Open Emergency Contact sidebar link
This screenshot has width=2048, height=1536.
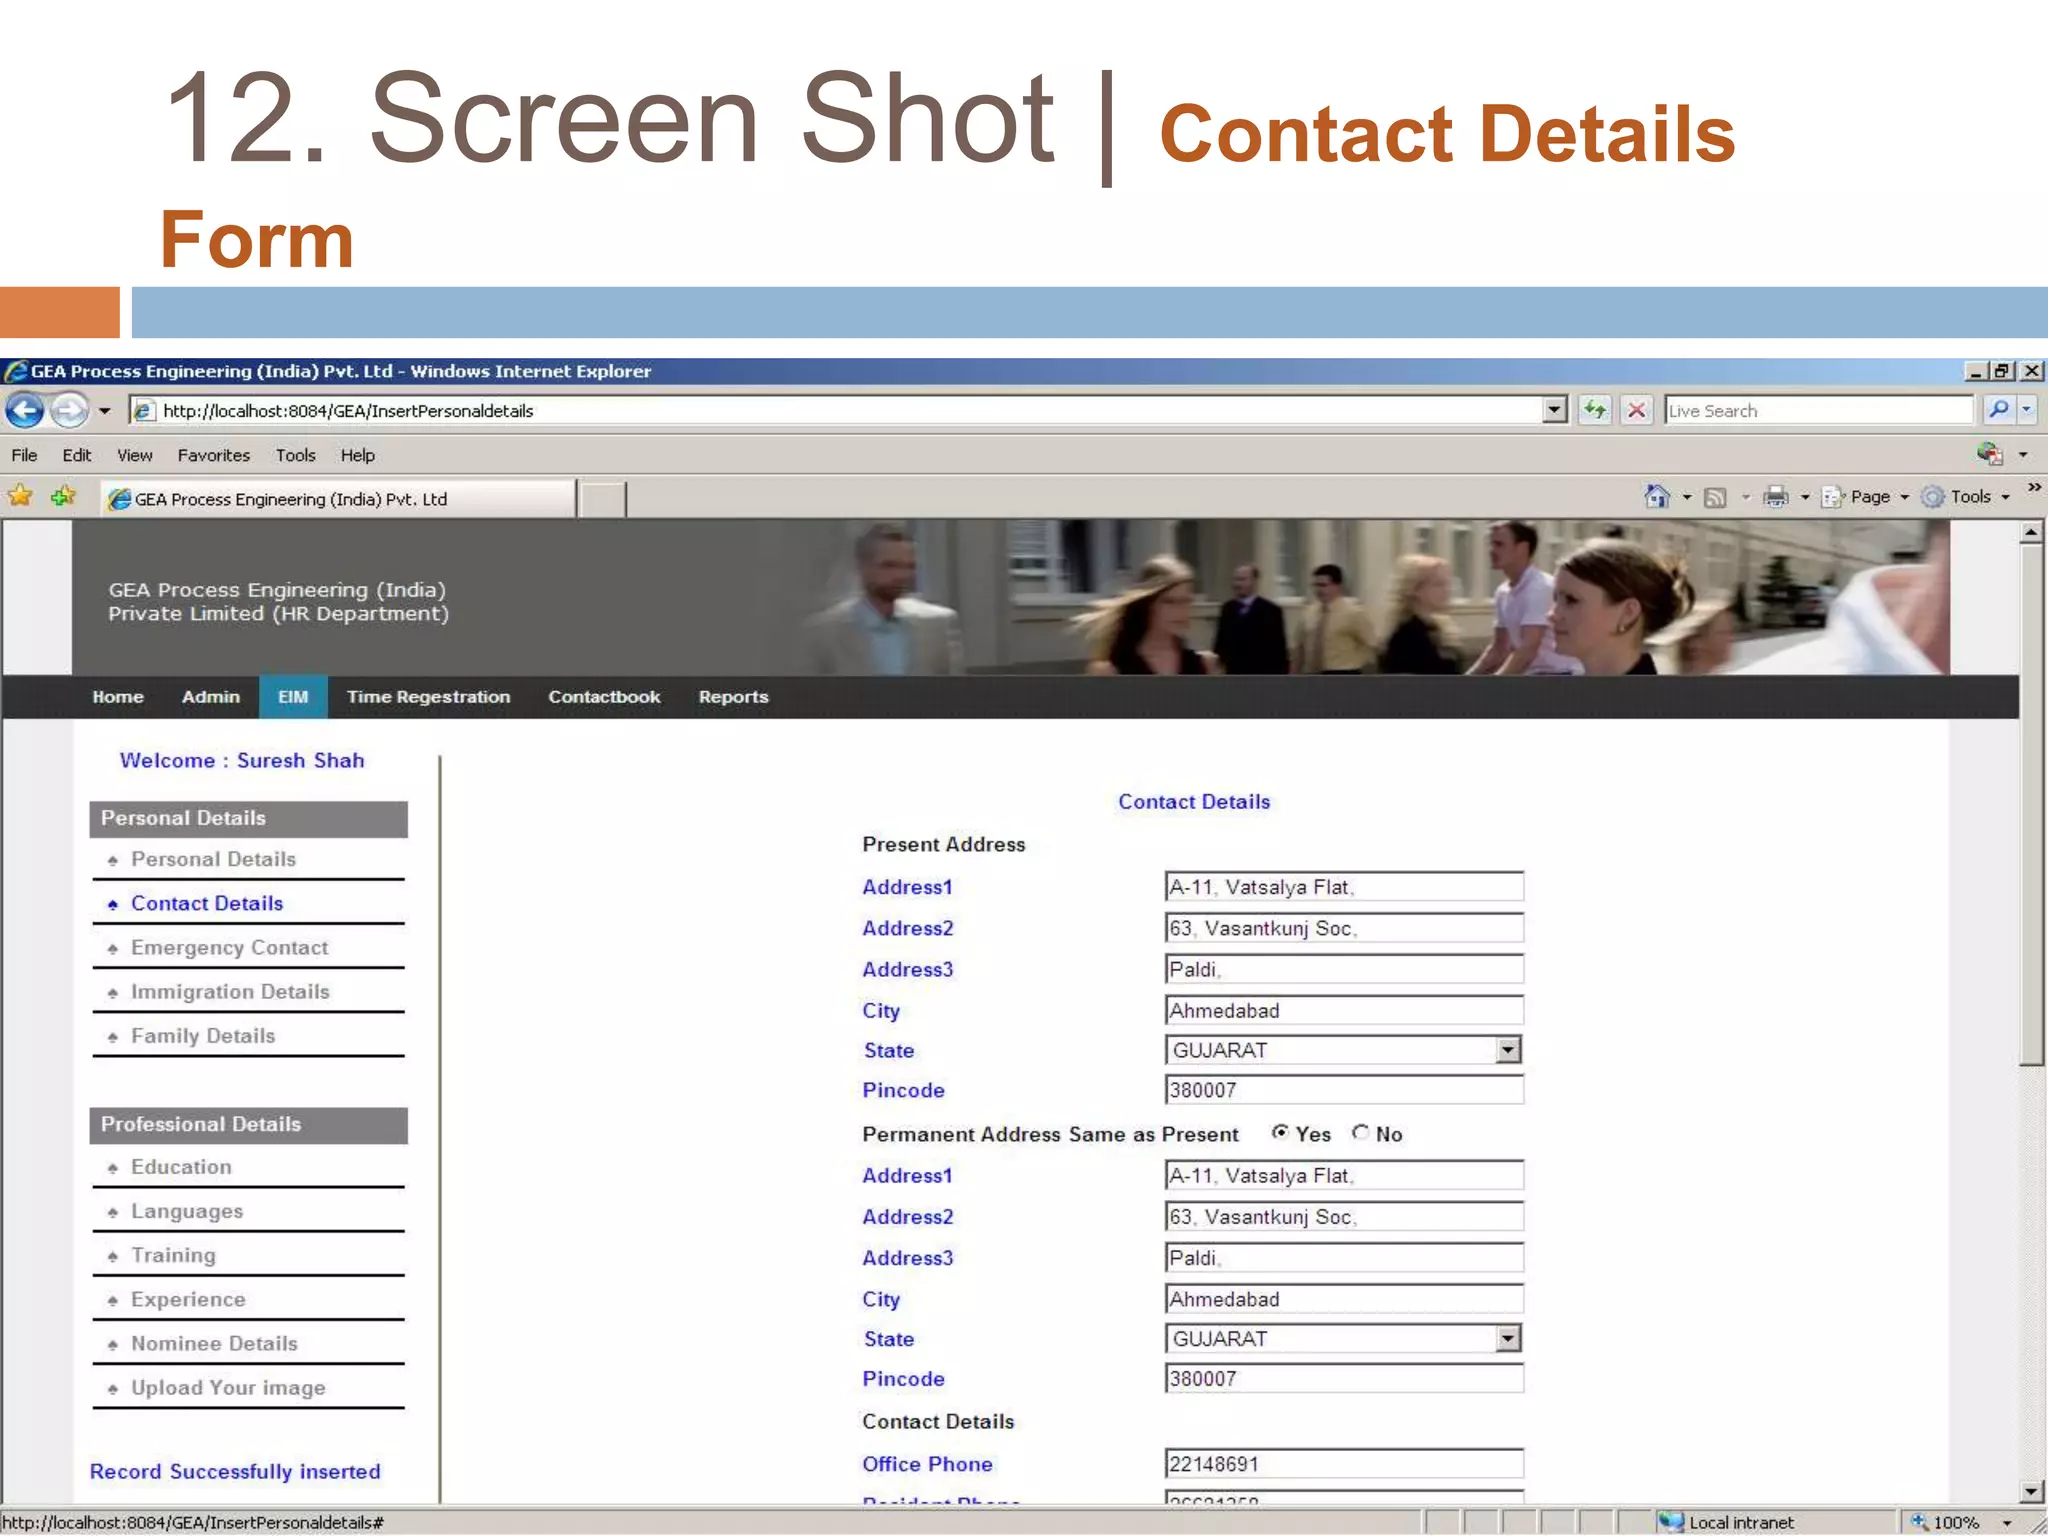click(x=229, y=948)
